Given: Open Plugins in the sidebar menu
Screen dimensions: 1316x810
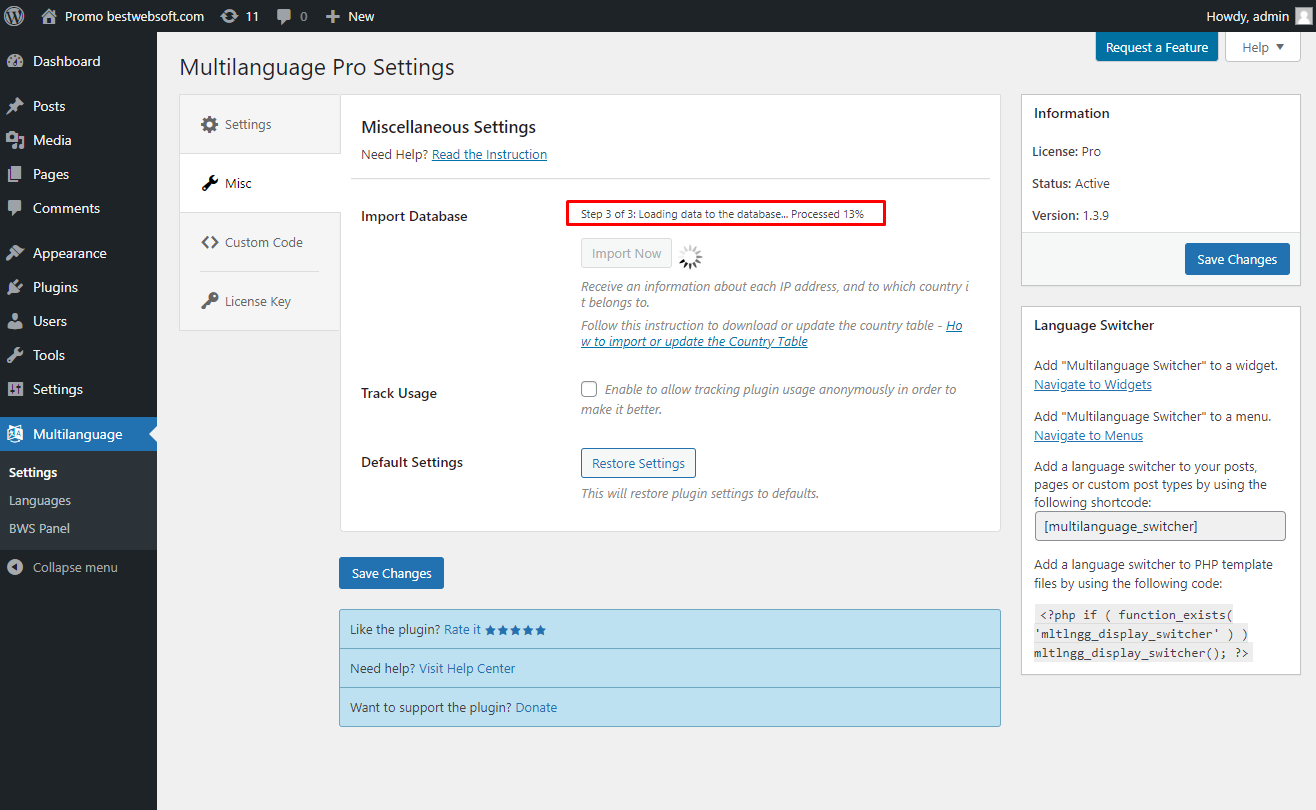Looking at the screenshot, I should pos(78,287).
